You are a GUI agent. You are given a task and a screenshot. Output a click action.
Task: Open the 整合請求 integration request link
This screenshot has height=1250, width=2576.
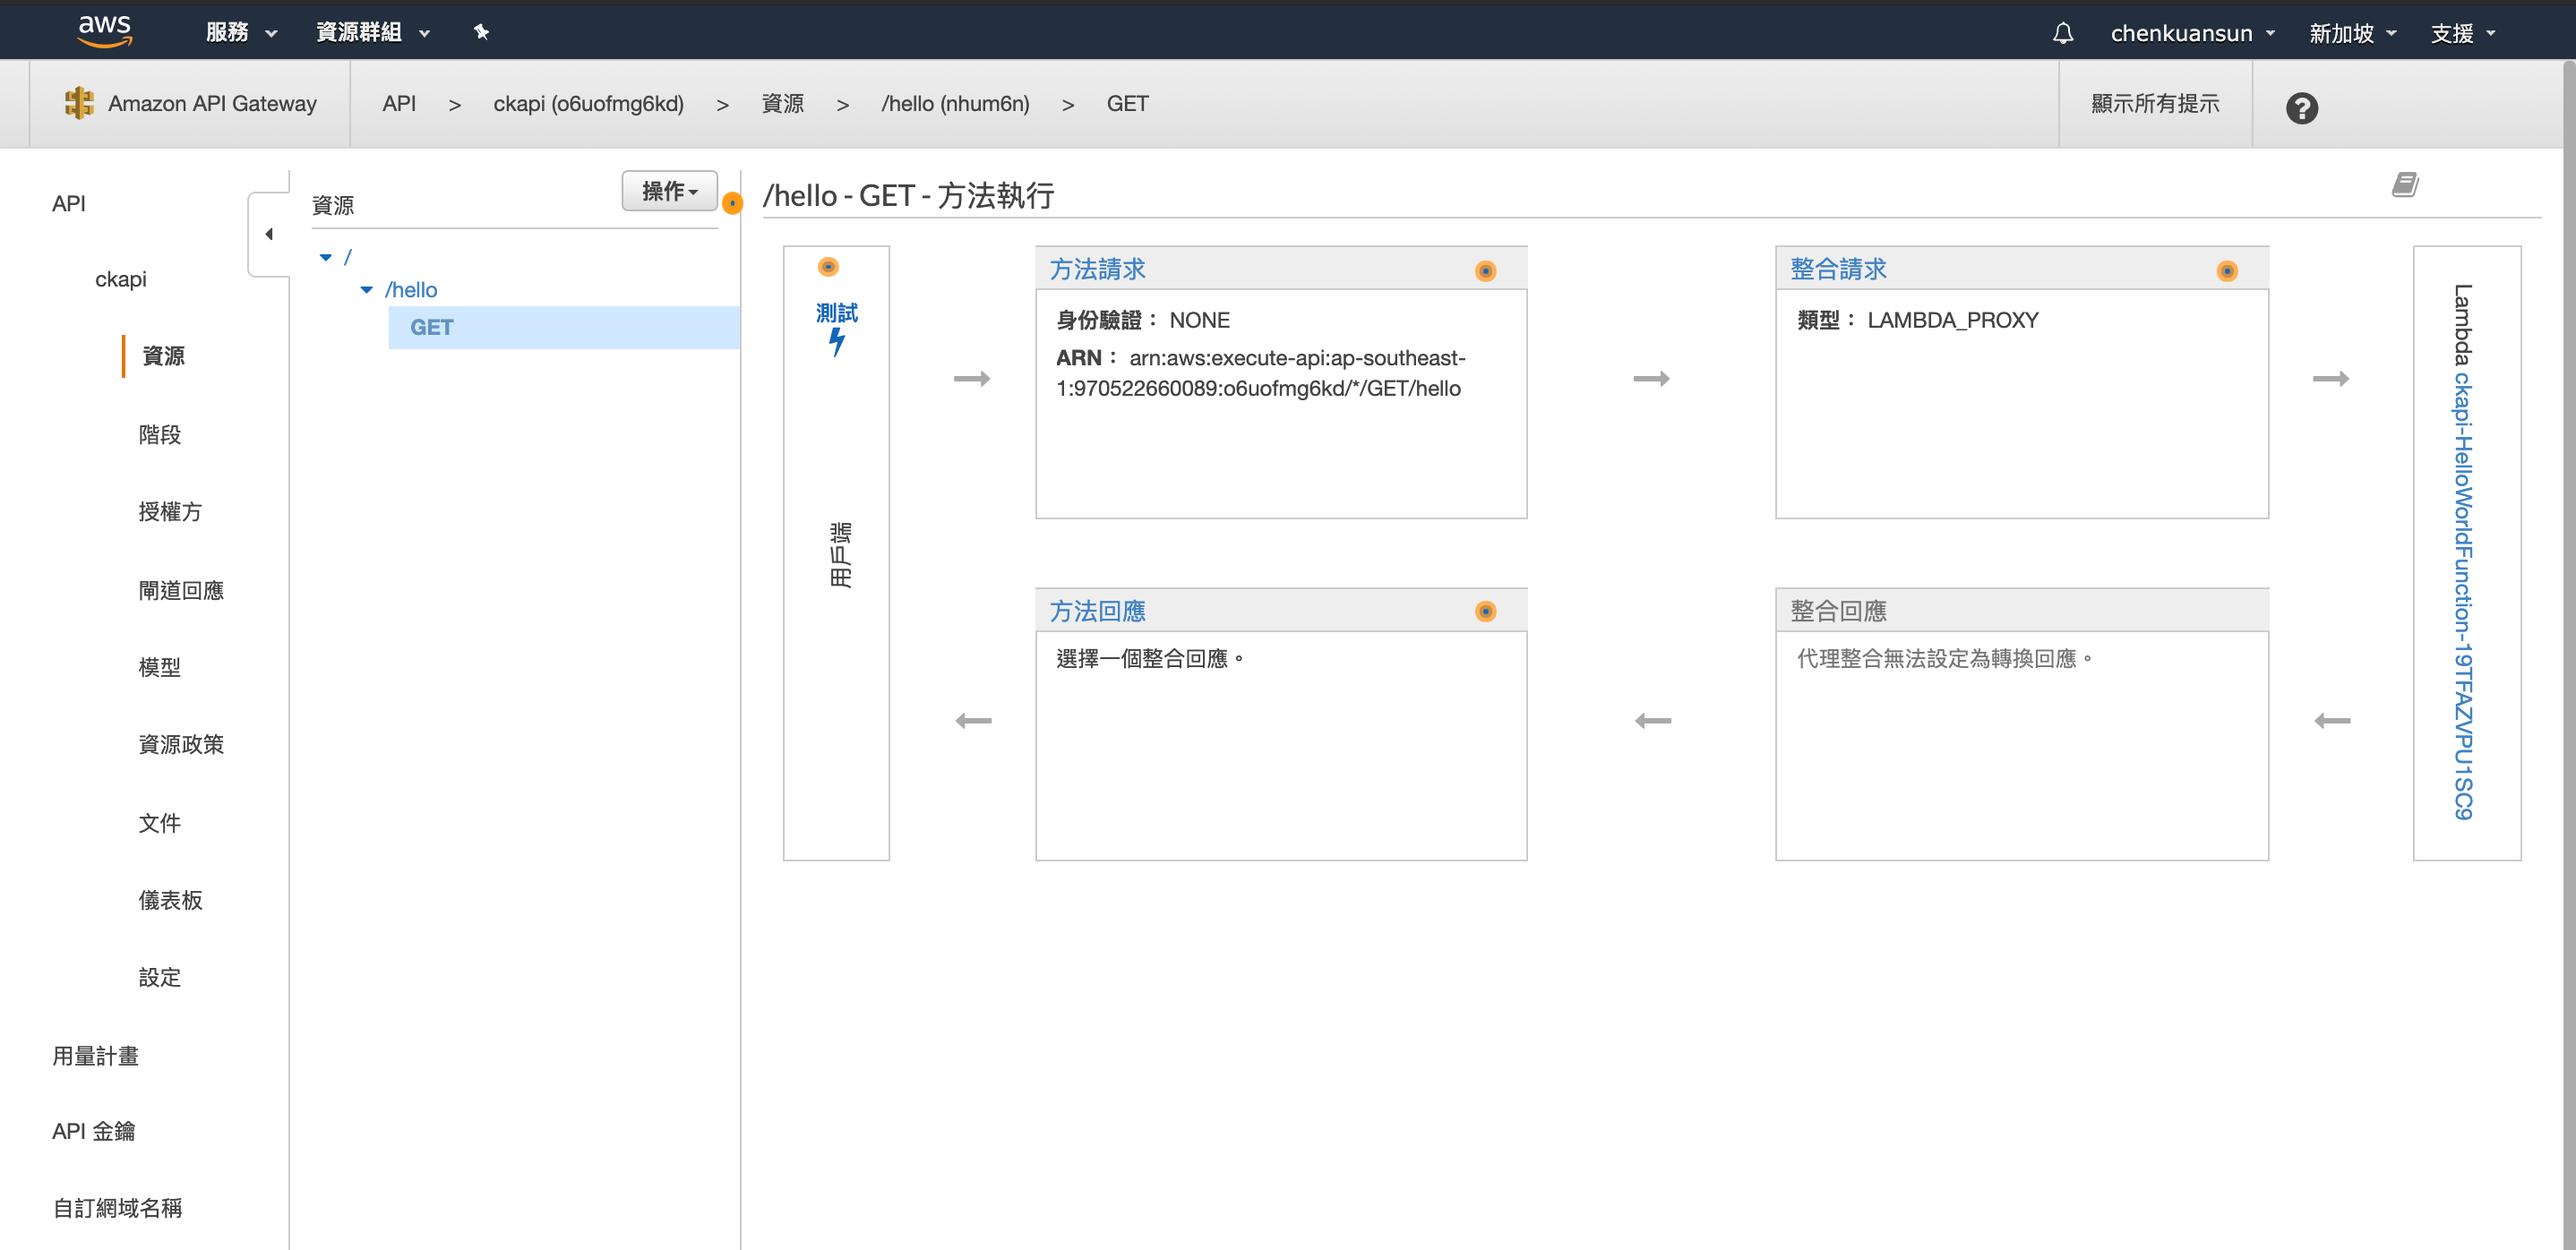(1838, 269)
